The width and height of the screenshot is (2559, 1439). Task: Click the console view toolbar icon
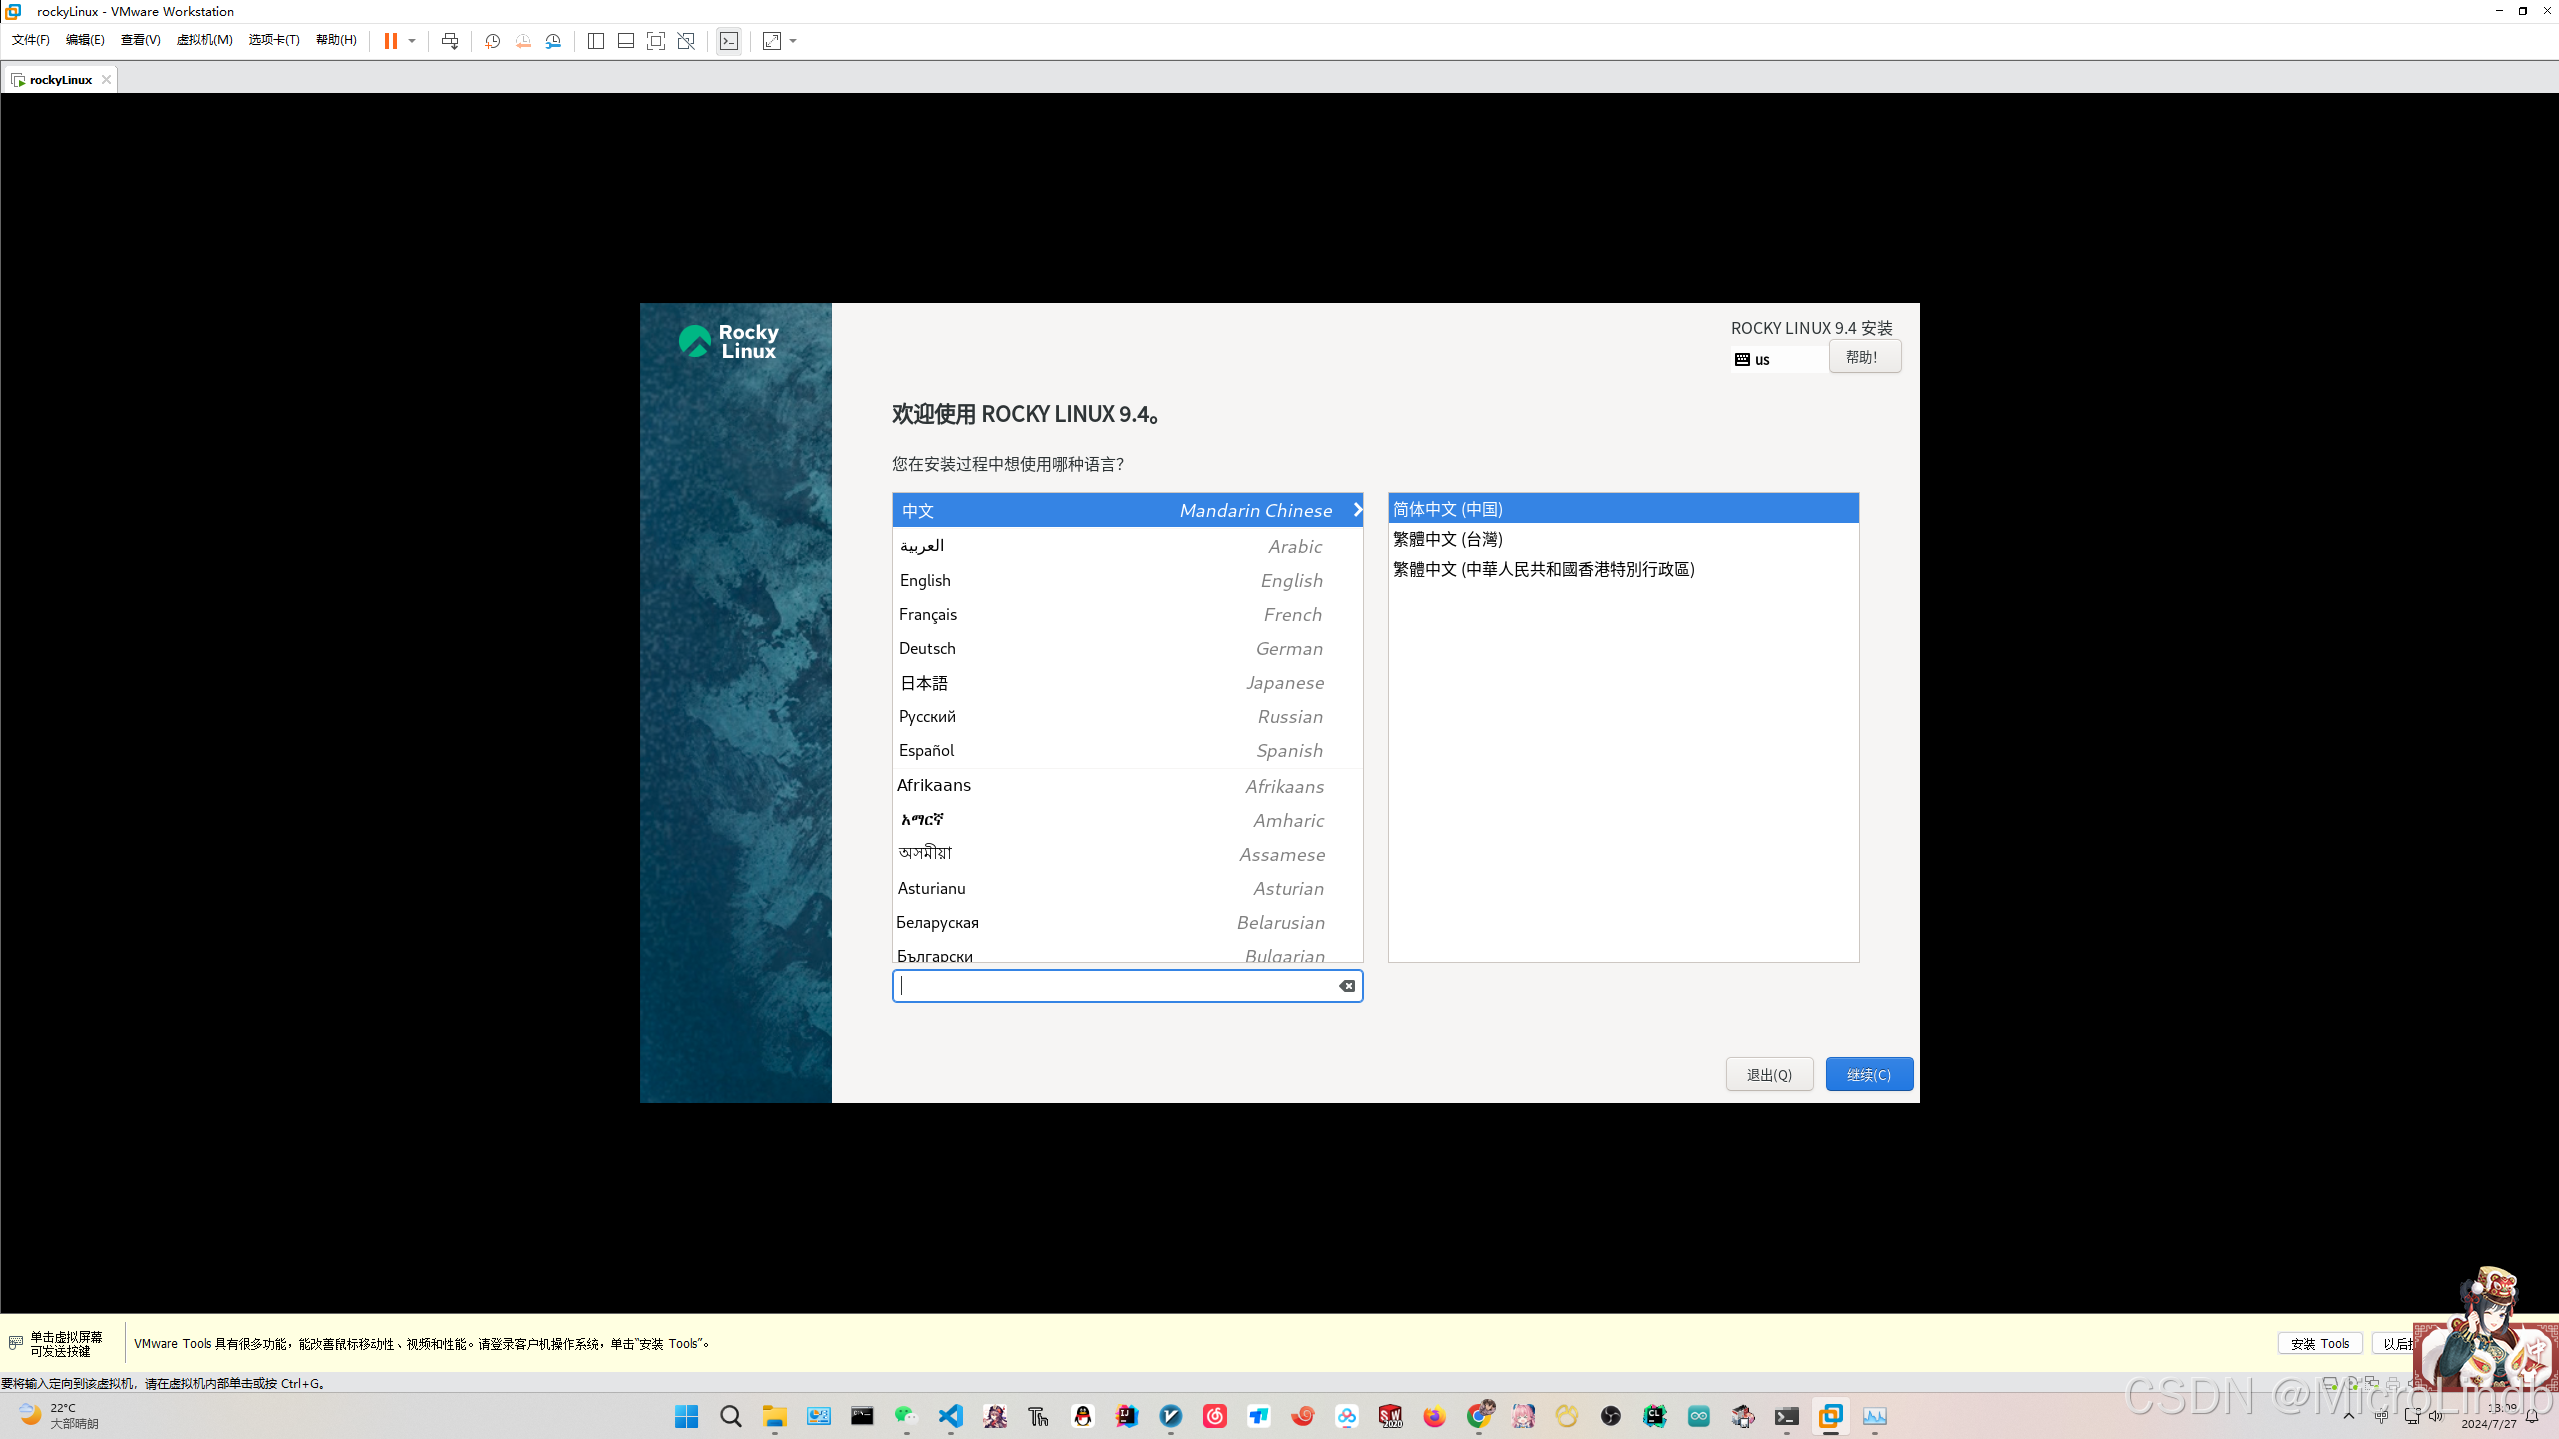[x=729, y=41]
